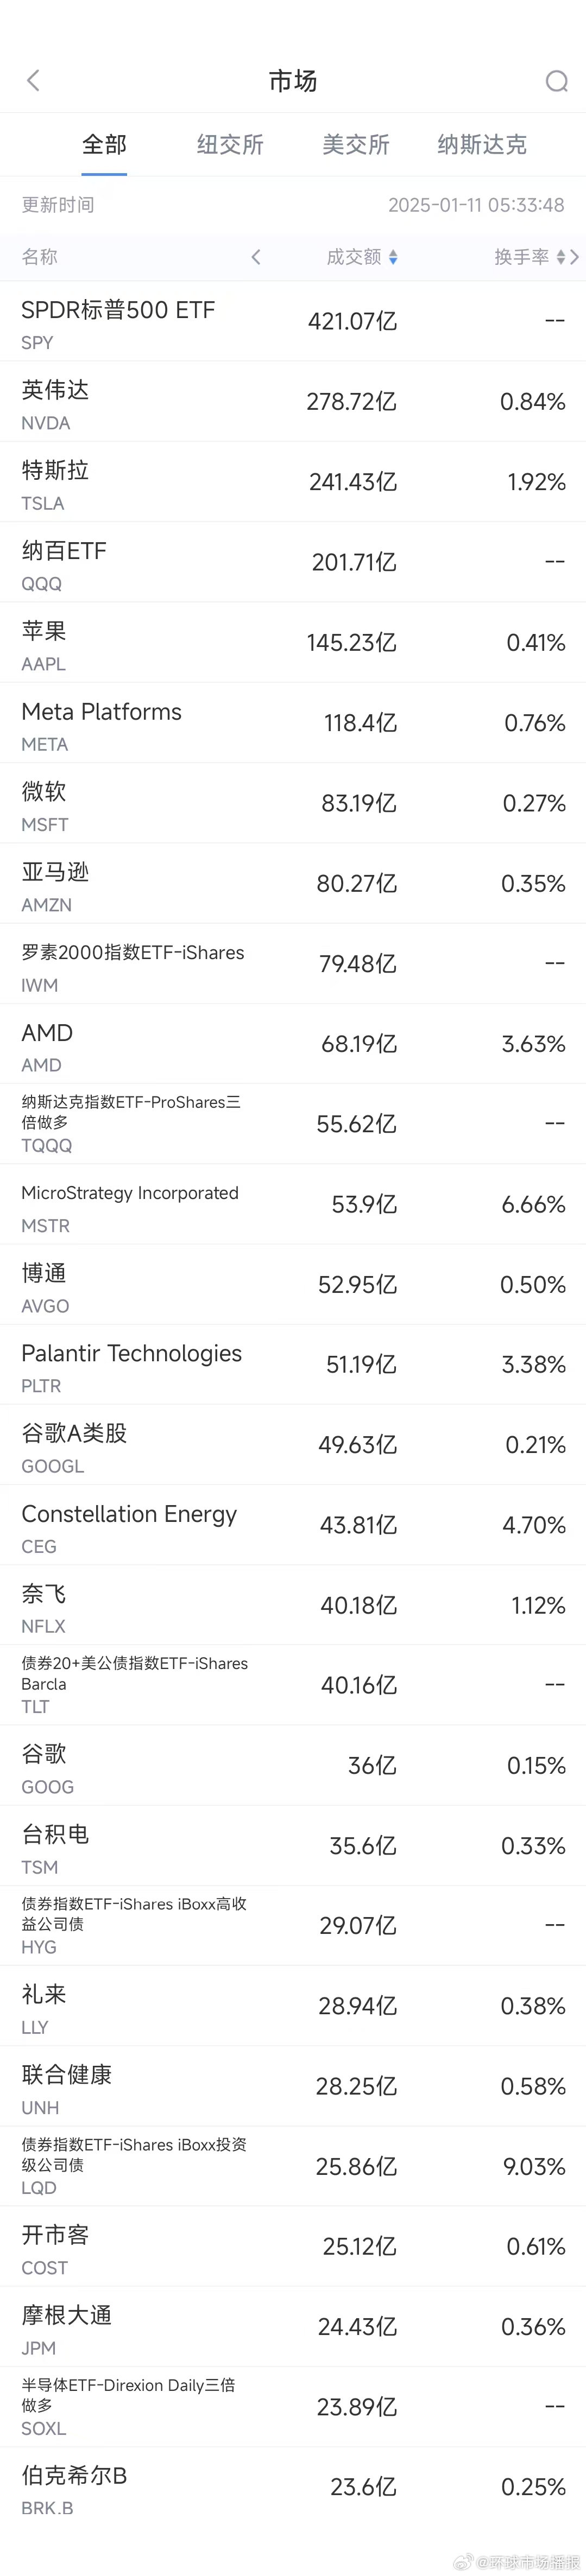586x2576 pixels.
Task: Switch to 全部 tab
Action: pyautogui.click(x=104, y=145)
